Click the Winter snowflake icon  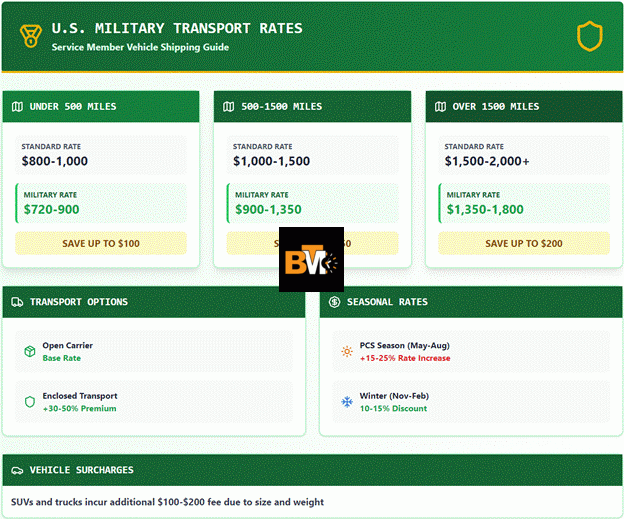pos(347,402)
